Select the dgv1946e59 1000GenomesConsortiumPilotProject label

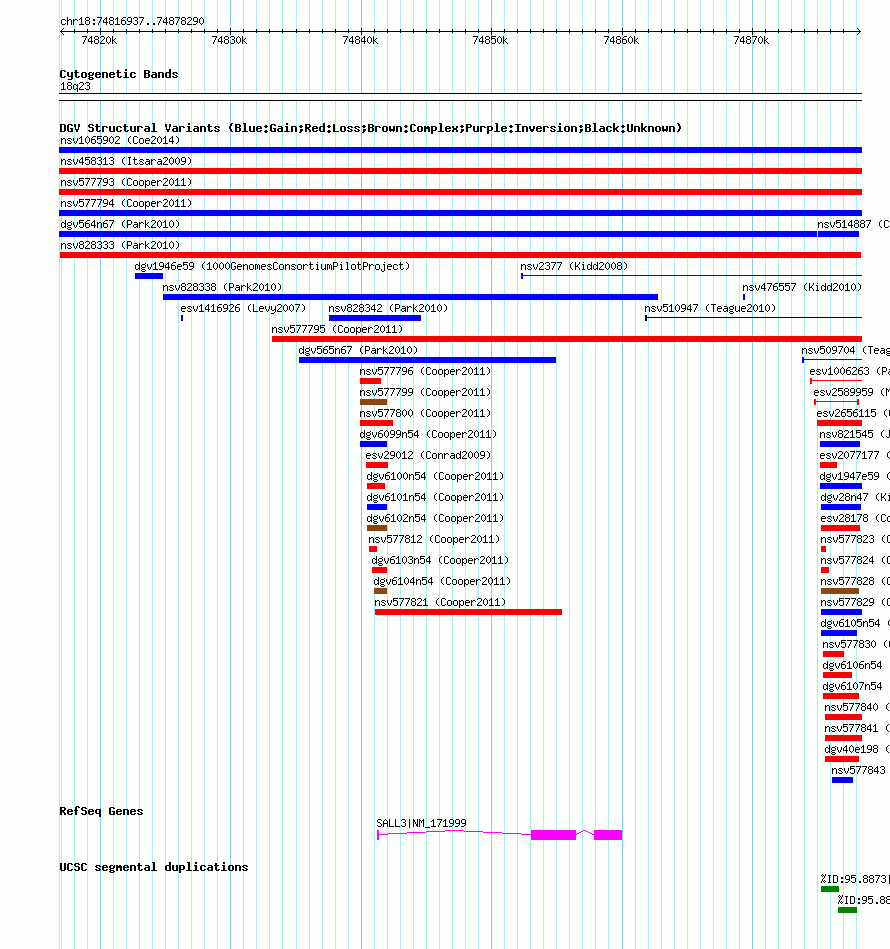point(272,266)
